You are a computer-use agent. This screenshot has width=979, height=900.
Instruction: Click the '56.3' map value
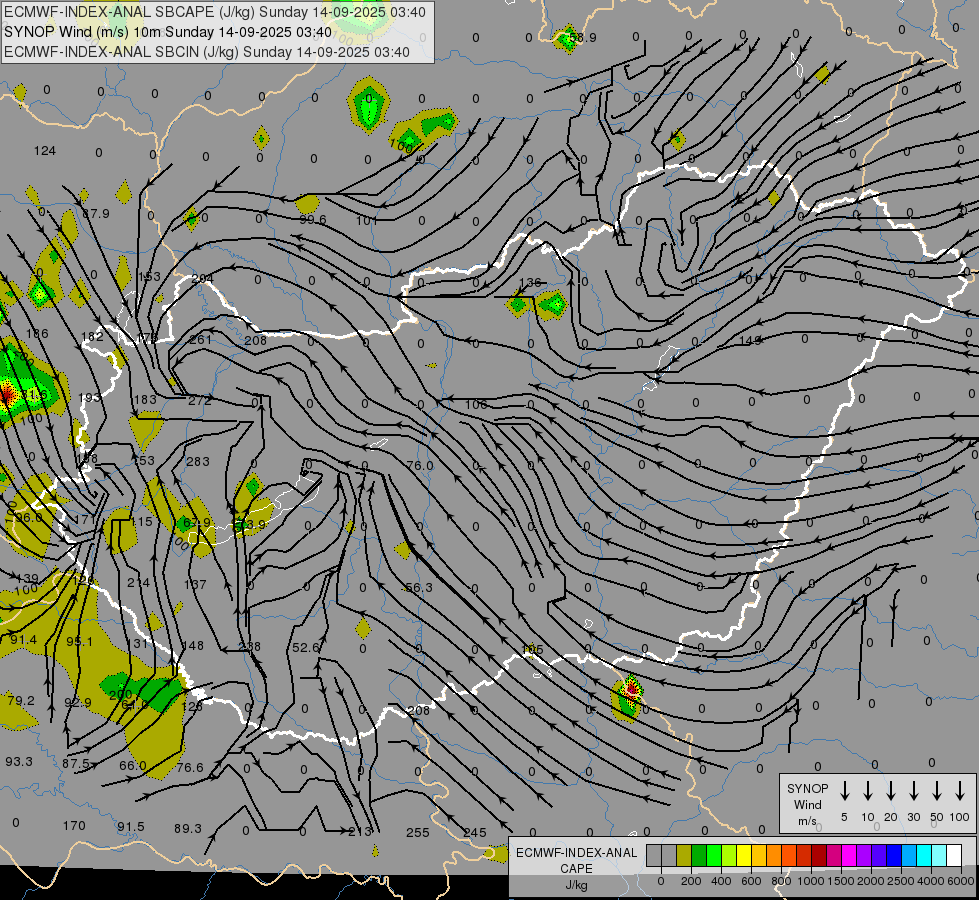point(418,587)
